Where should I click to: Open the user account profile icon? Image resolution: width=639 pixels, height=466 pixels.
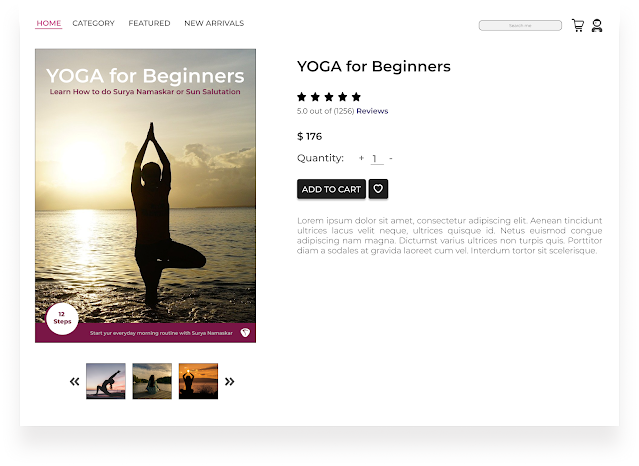coord(597,25)
